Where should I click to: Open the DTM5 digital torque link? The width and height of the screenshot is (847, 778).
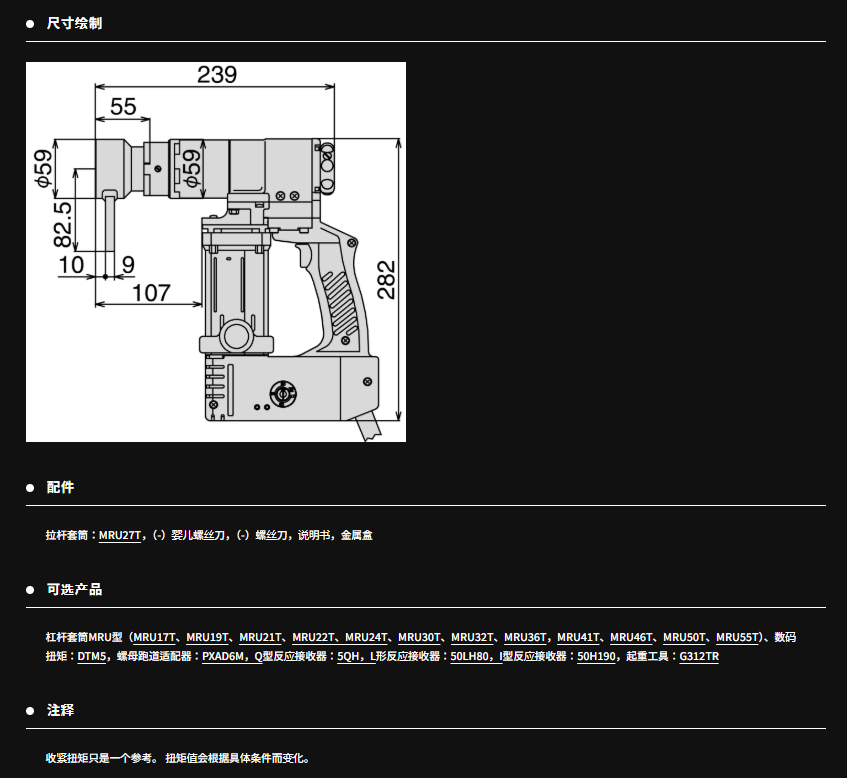coord(92,657)
